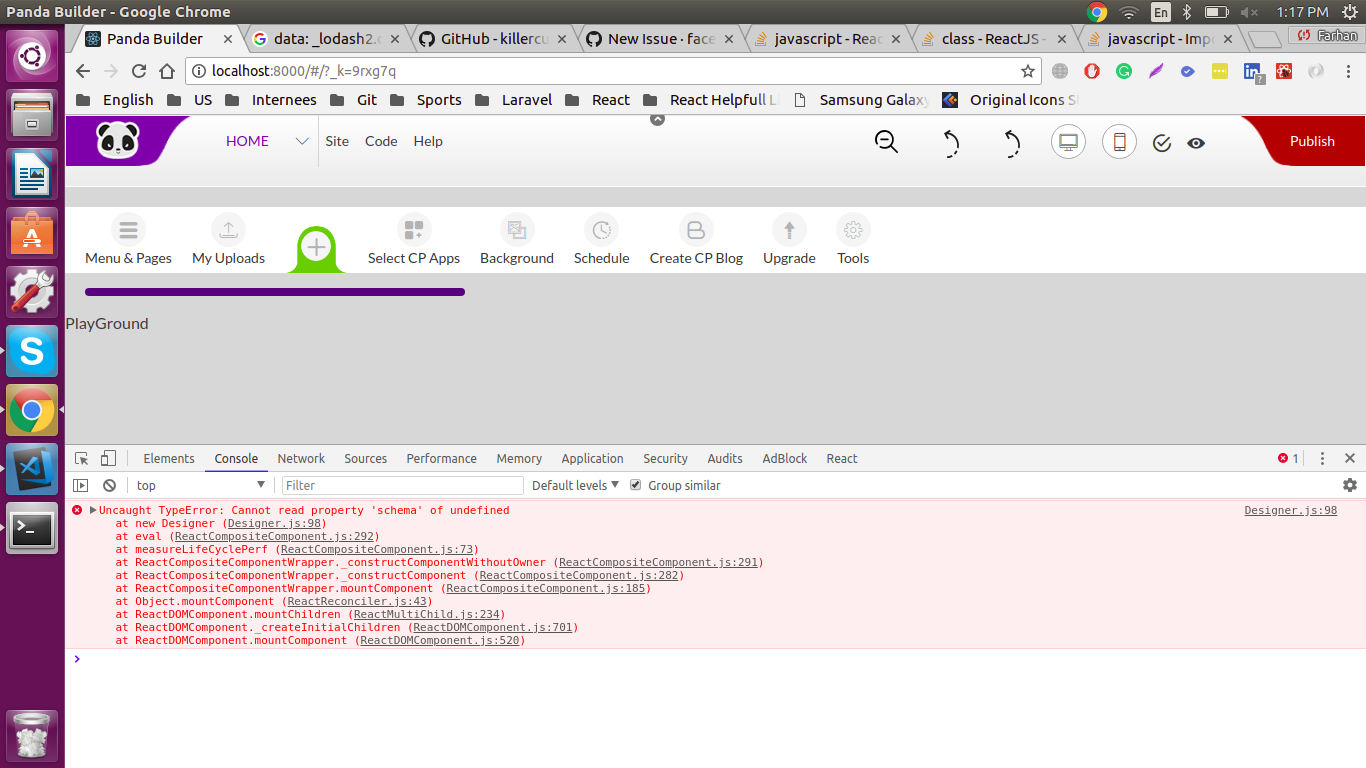Click the zoom out icon in builder toolbar
Image resolution: width=1366 pixels, height=768 pixels.
click(886, 142)
